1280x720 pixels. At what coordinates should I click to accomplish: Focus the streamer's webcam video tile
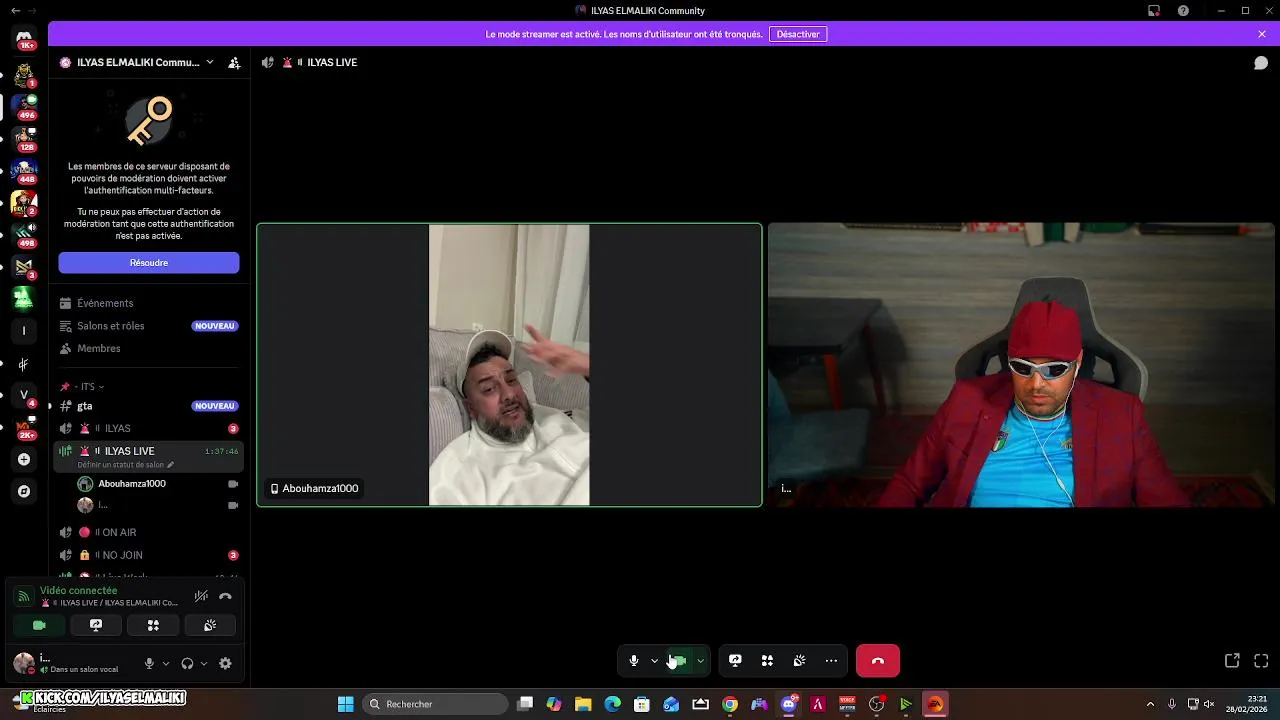(1021, 365)
